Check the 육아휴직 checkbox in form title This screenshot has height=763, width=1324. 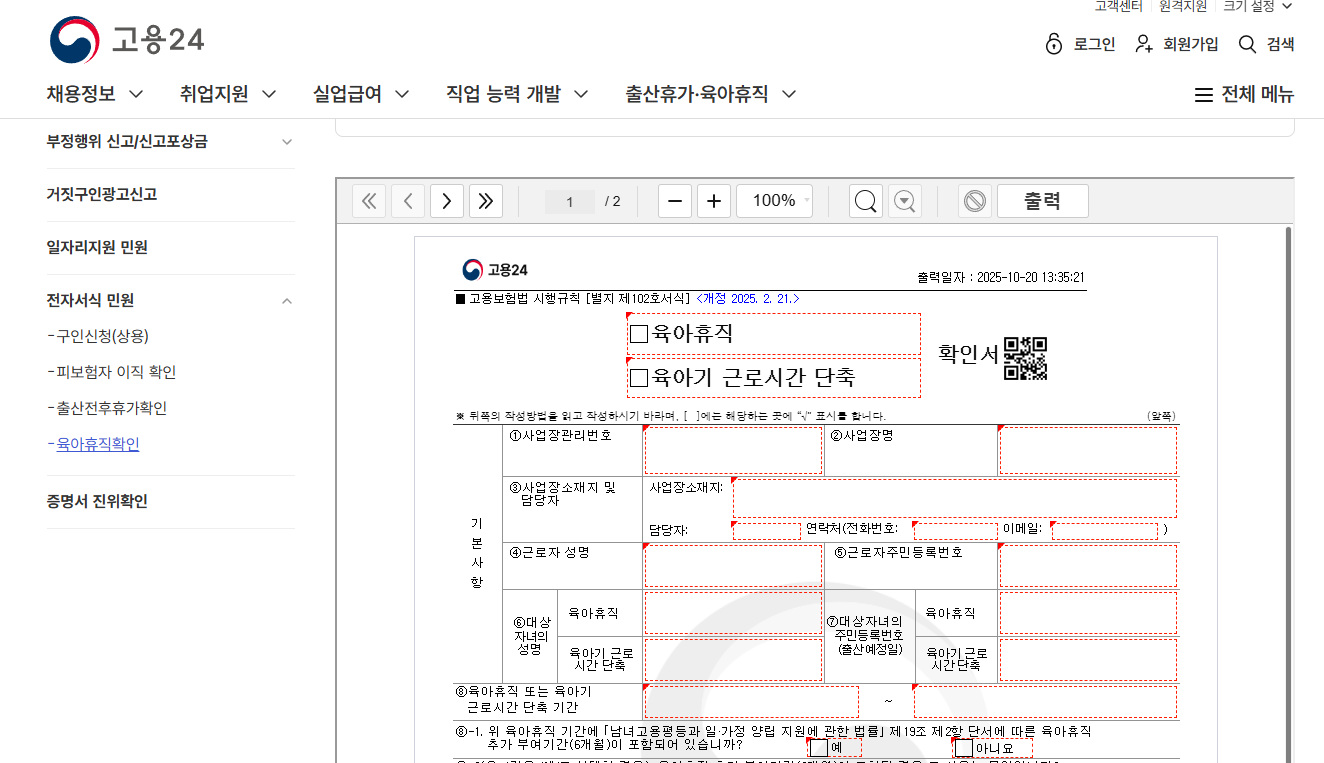(639, 334)
